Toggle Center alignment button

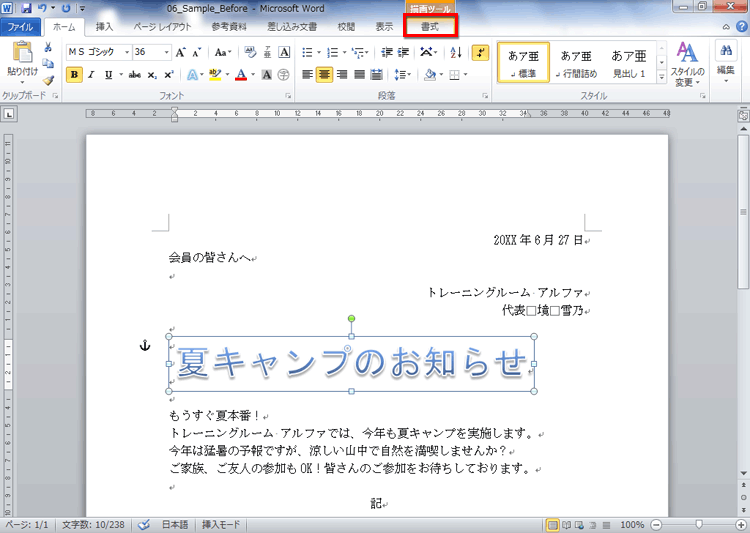pos(324,75)
